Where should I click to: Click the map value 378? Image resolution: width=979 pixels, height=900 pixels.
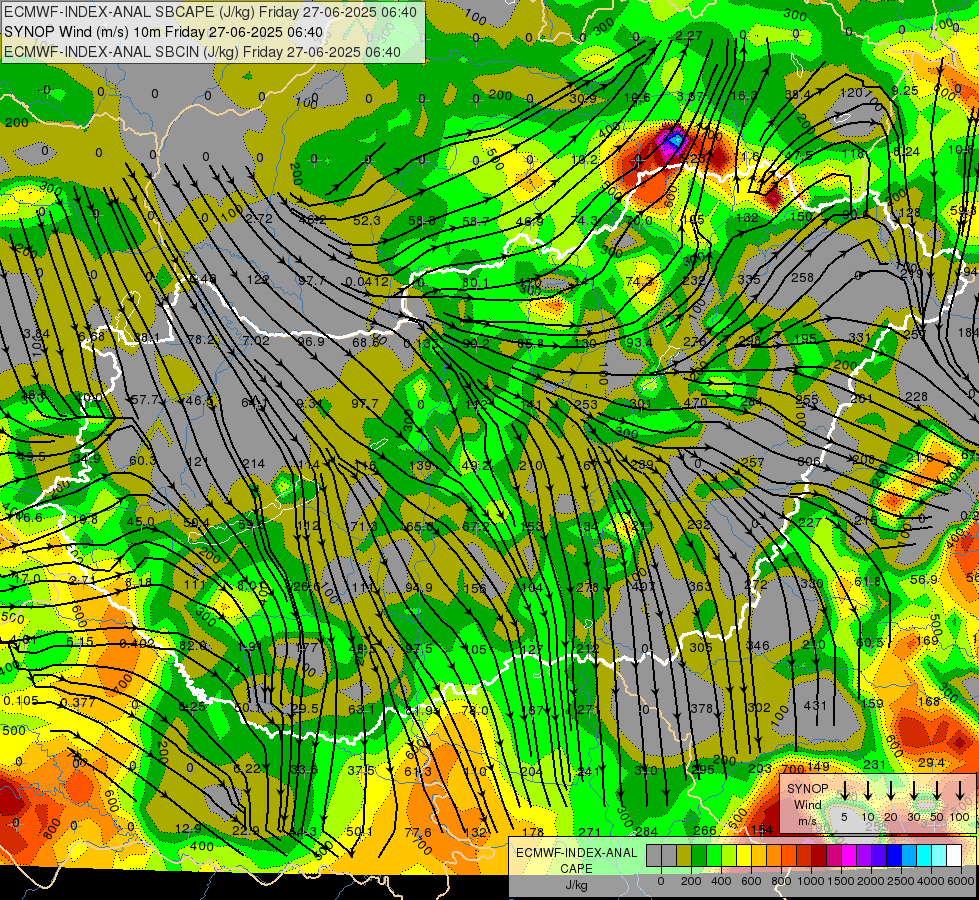702,708
